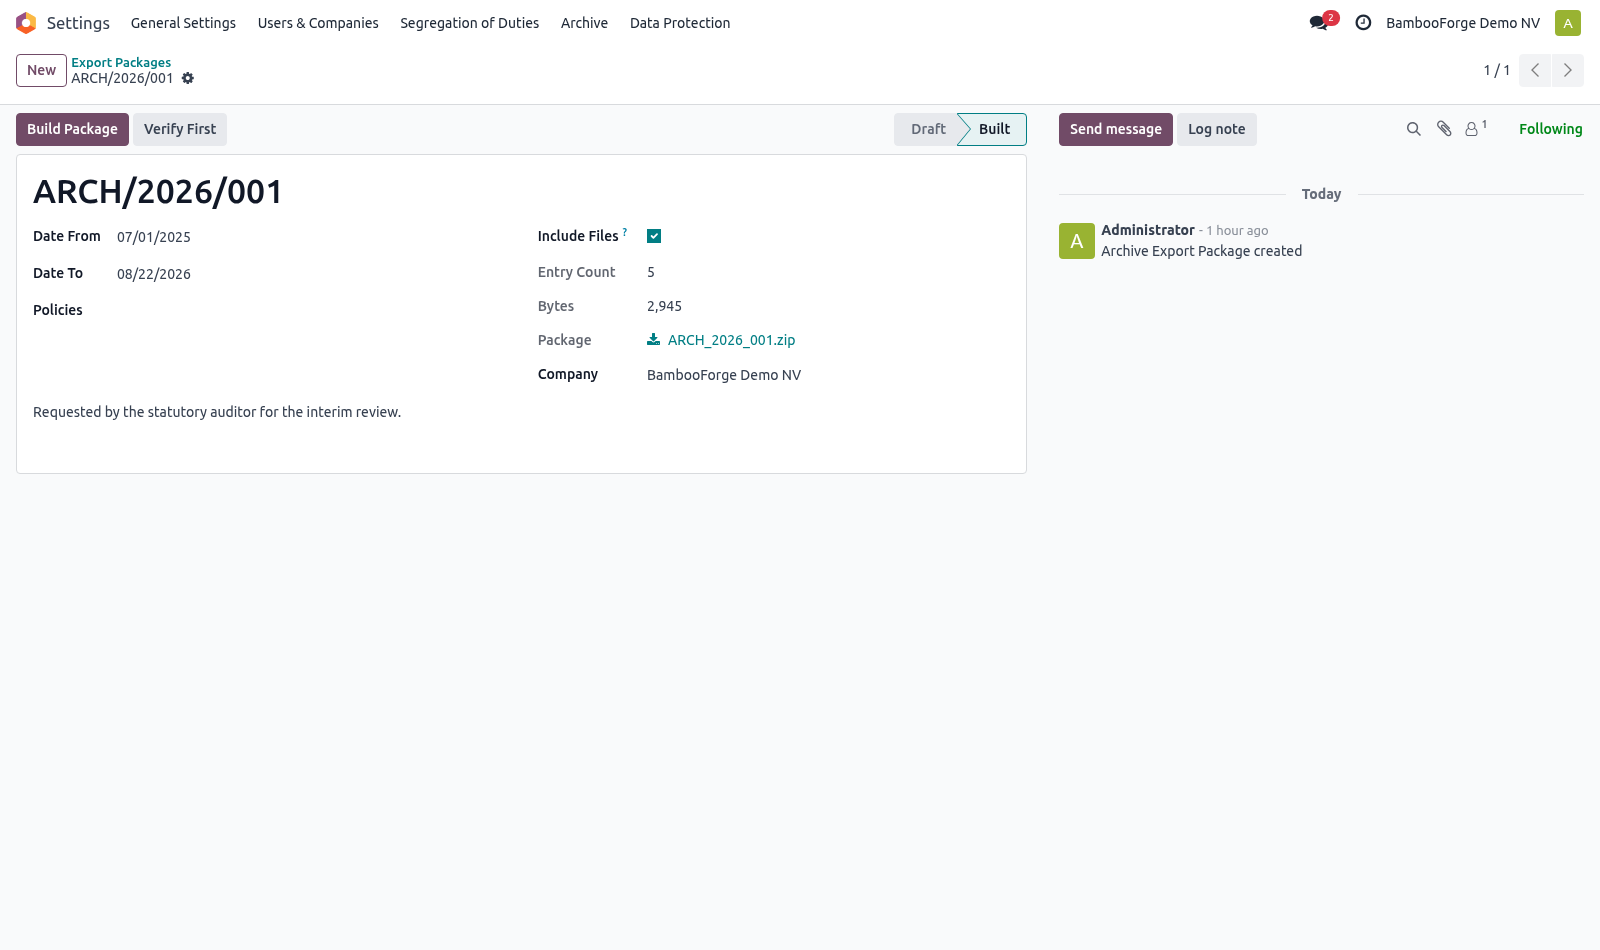Viewport: 1600px width, 950px height.
Task: Click the Archive Export Package created message
Action: 1202,251
